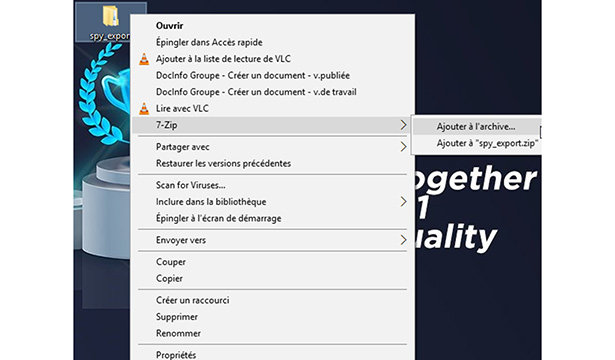Choose 'Ajouter à l'archive...' in 7-Zip submenu
The width and height of the screenshot is (615, 360).
[x=476, y=127]
